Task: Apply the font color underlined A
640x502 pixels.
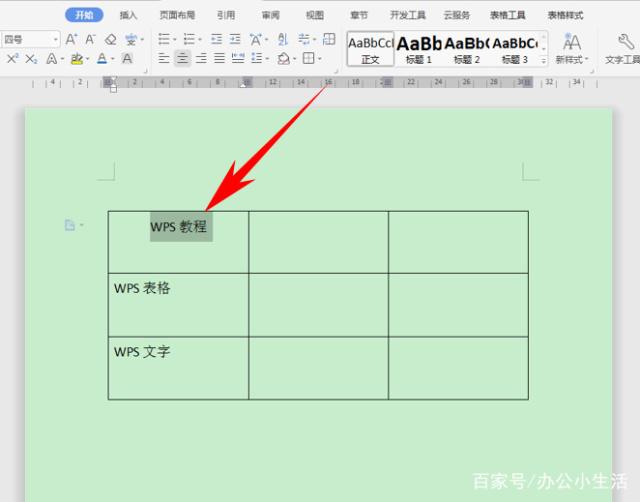Action: point(102,59)
